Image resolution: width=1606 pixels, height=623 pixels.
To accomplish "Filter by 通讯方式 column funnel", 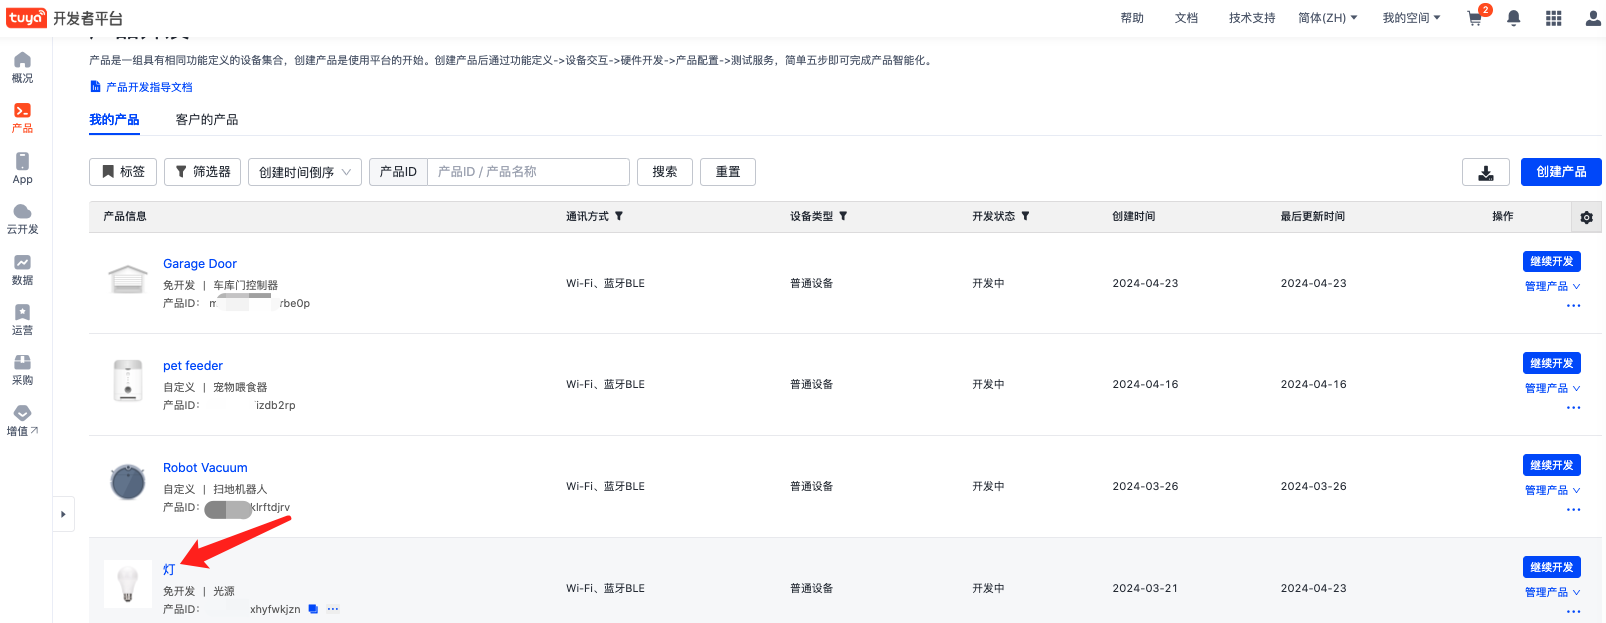I will click(x=619, y=216).
